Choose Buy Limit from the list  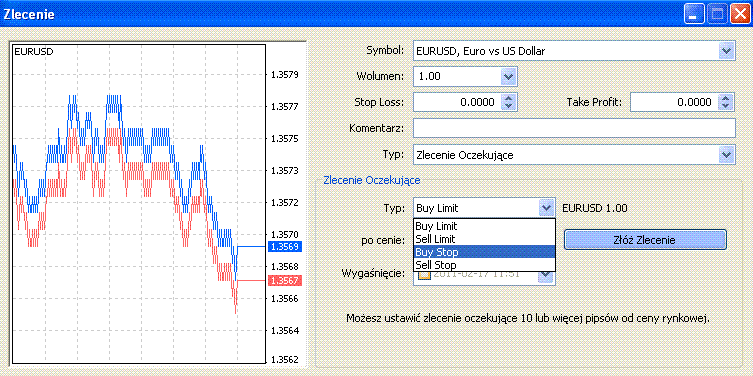(x=484, y=226)
